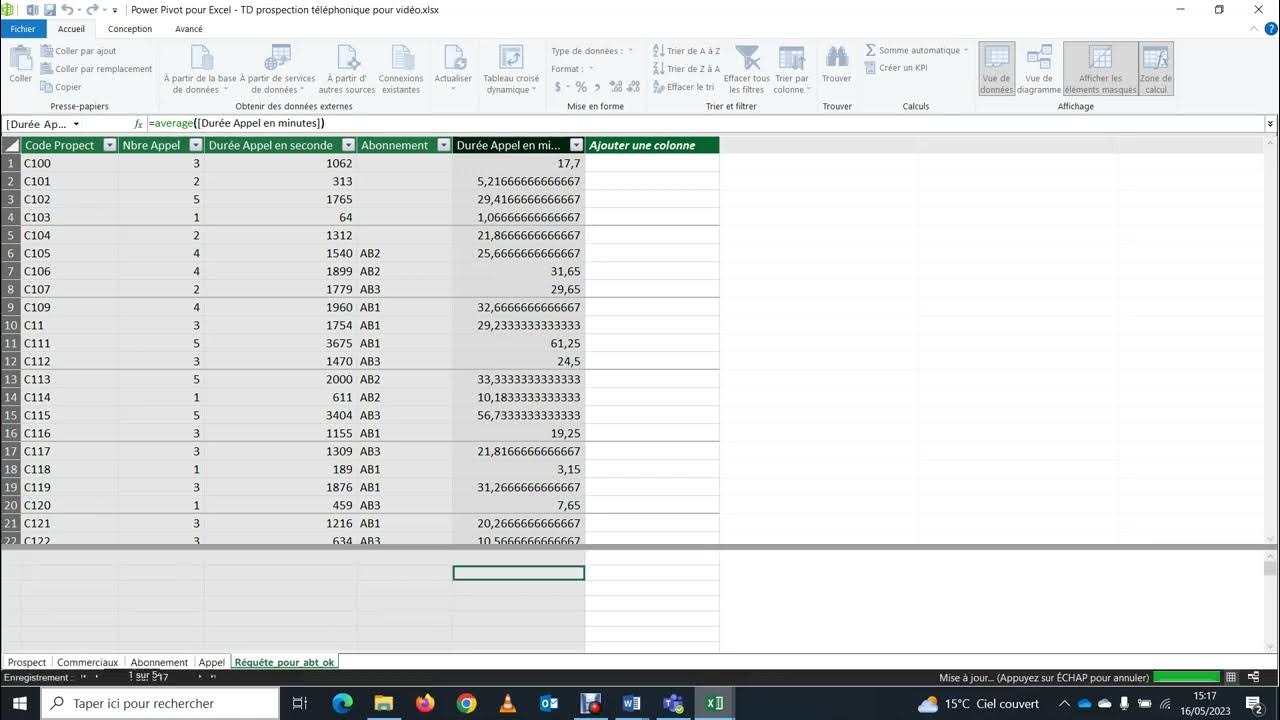Viewport: 1280px width, 720px height.
Task: Open the Commerciaux sheet tab
Action: 88,662
